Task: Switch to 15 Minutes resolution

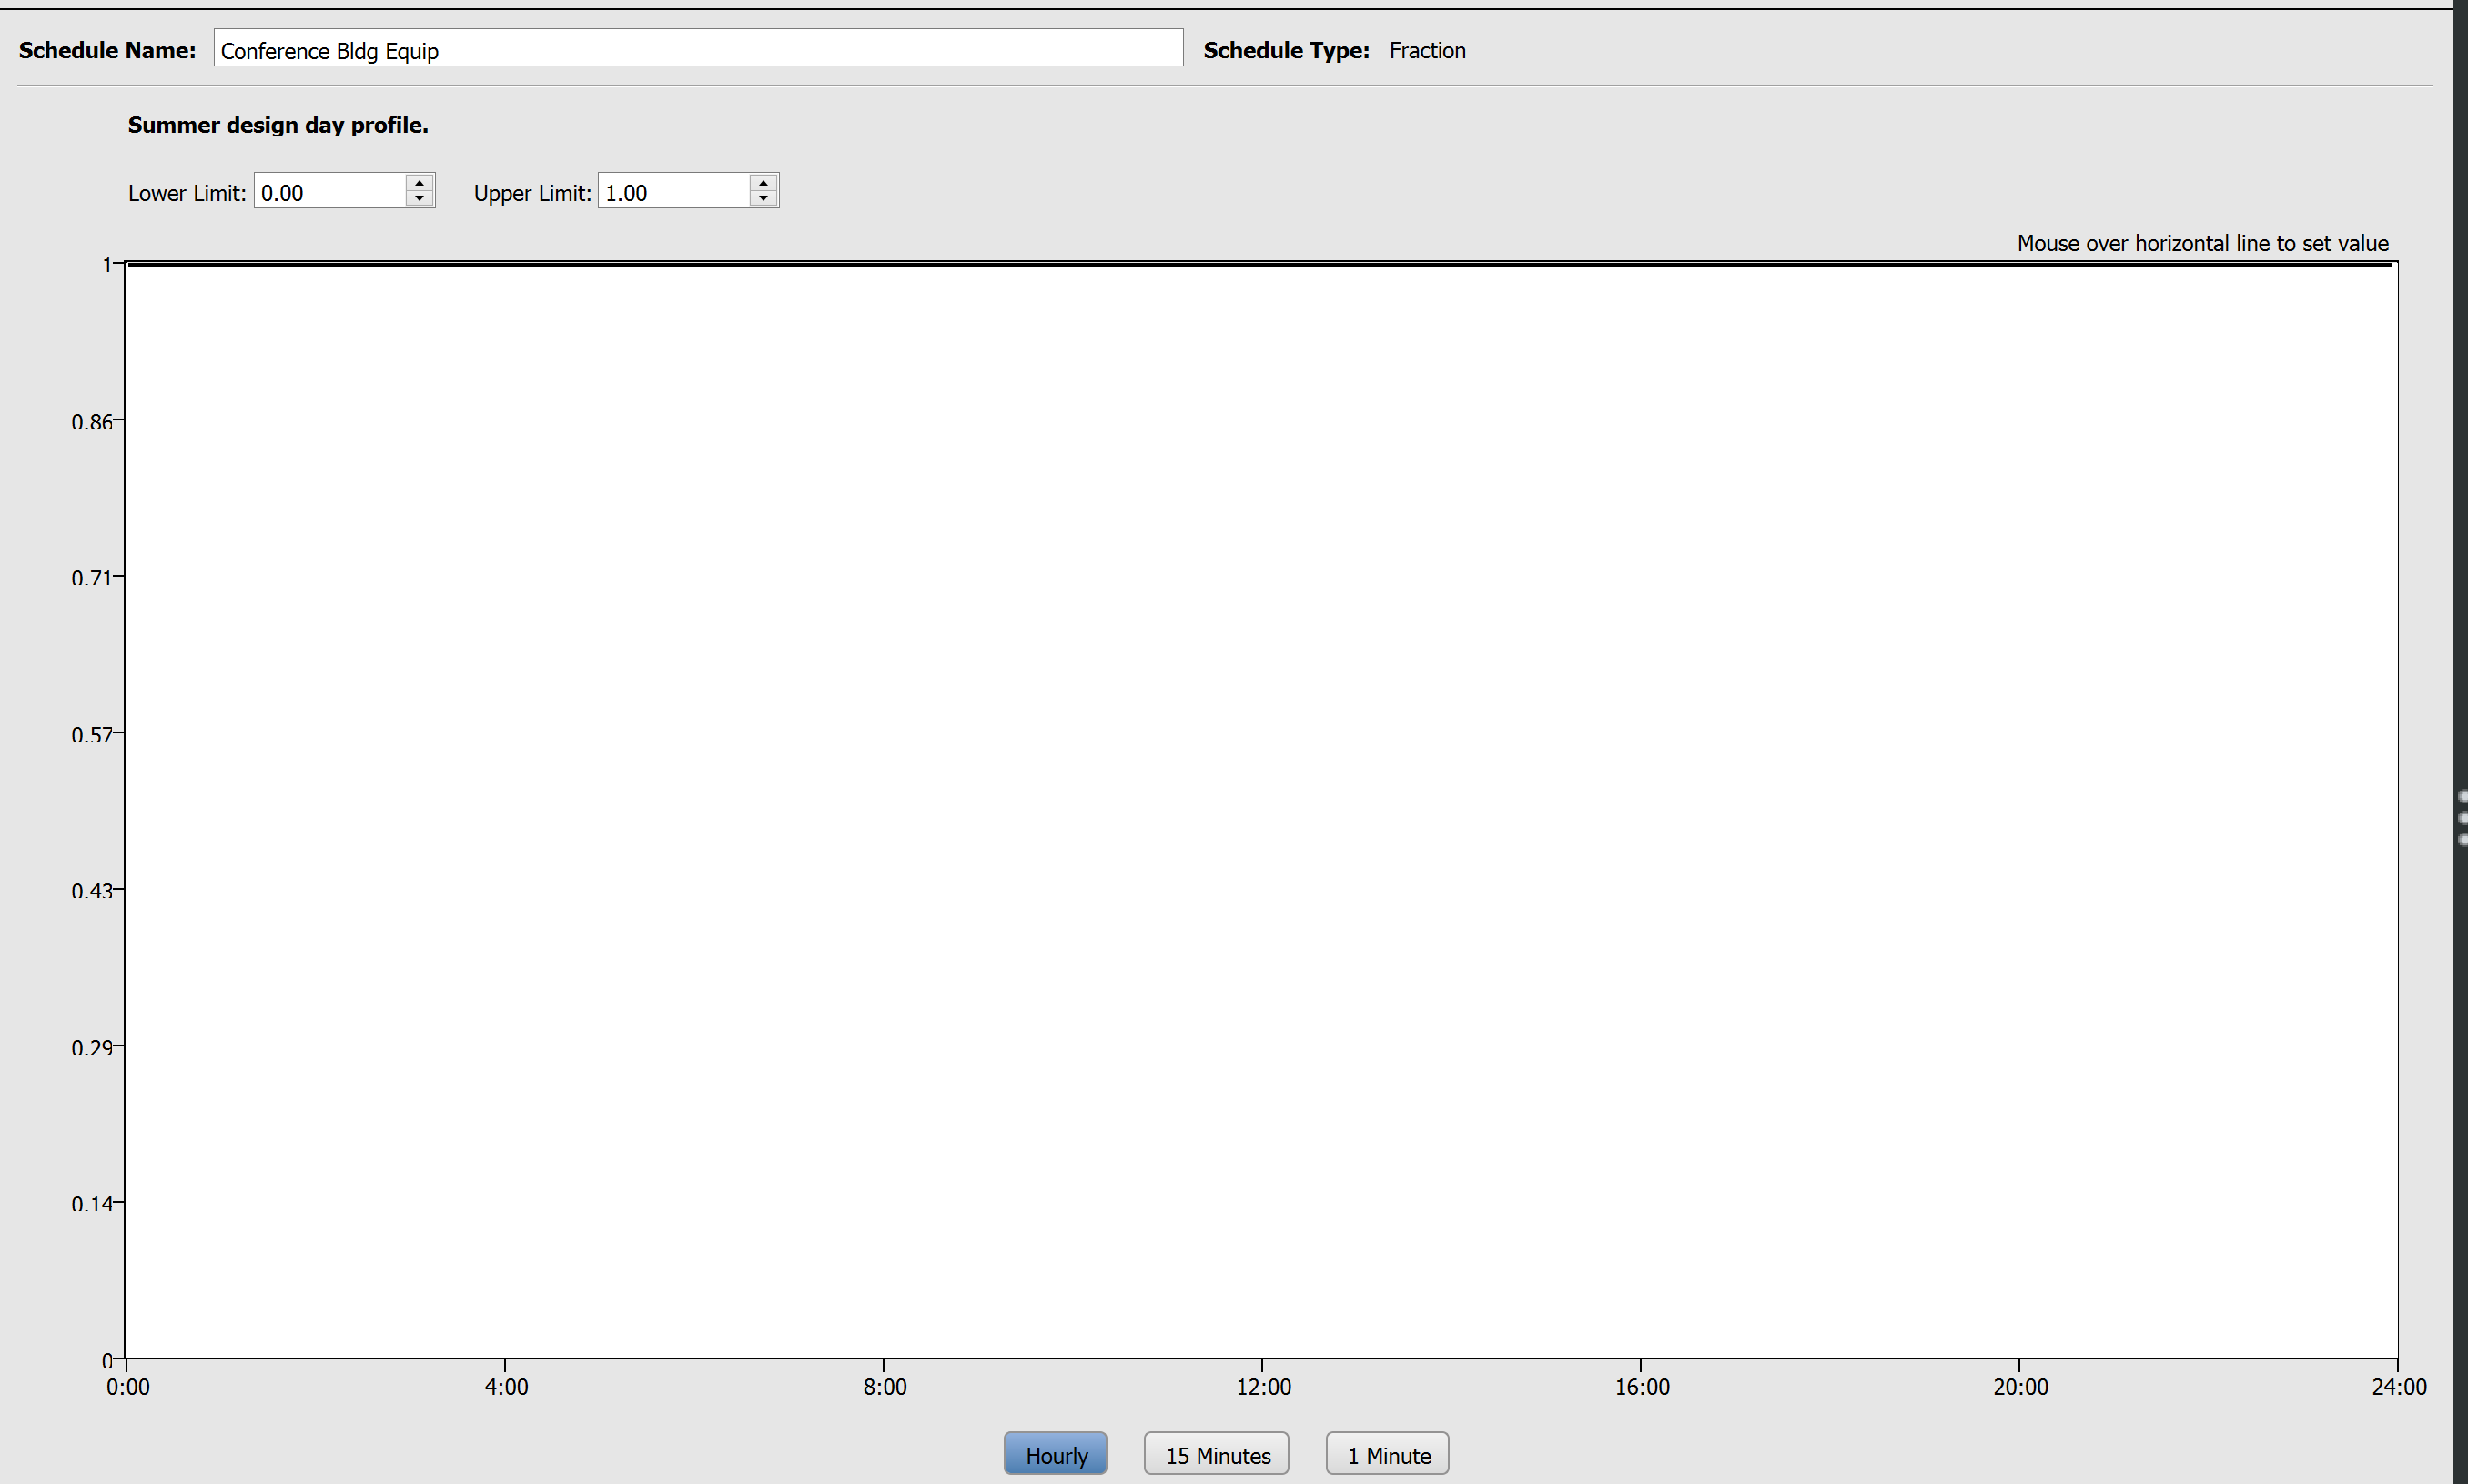Action: pos(1217,1453)
